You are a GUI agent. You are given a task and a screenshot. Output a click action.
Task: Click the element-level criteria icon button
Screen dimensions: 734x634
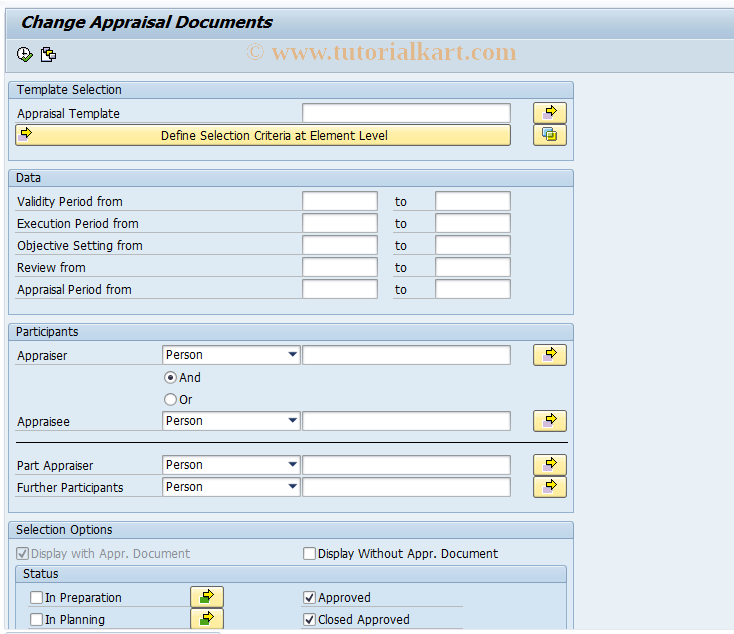click(x=550, y=135)
